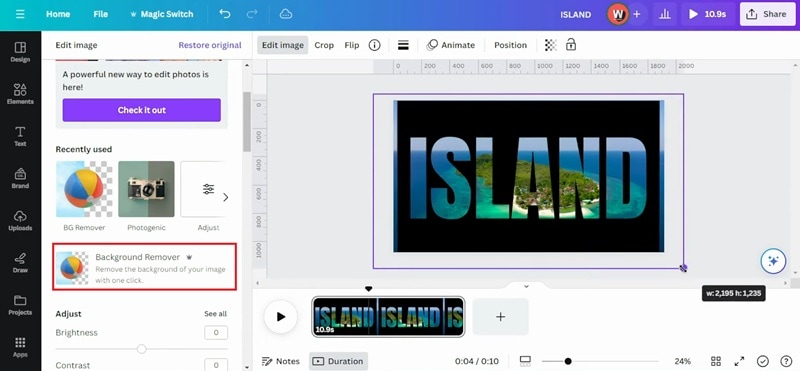Click the cloud save status icon
The height and width of the screenshot is (371, 800).
click(286, 14)
